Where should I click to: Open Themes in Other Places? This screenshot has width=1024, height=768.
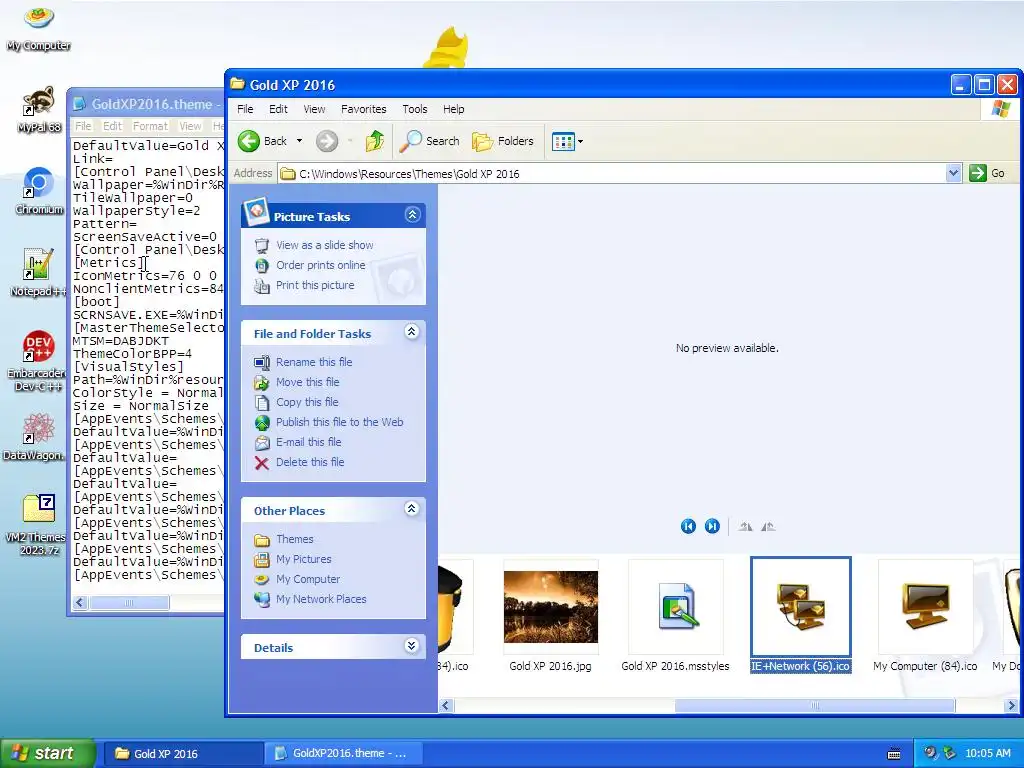pos(295,539)
